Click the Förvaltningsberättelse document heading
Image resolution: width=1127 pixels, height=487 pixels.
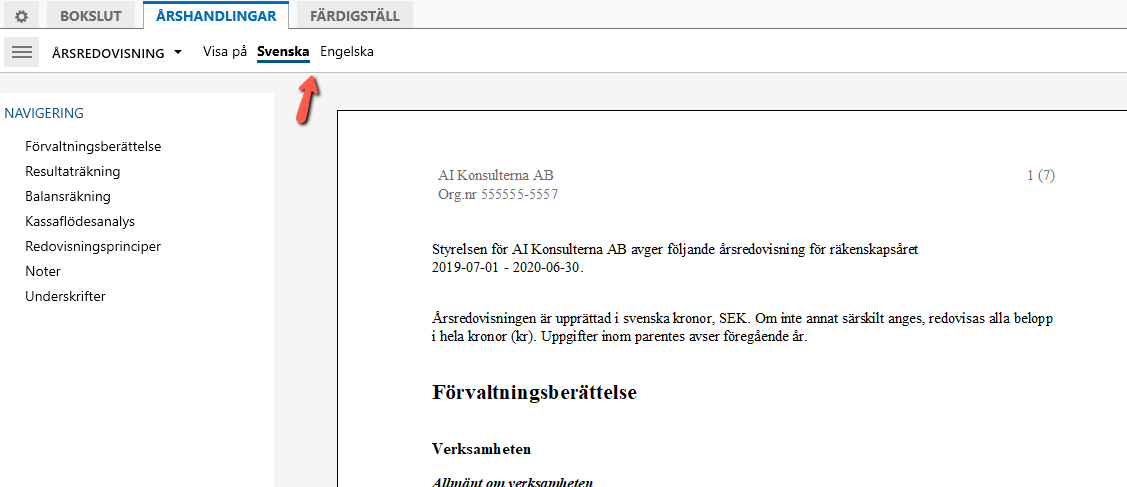point(535,393)
